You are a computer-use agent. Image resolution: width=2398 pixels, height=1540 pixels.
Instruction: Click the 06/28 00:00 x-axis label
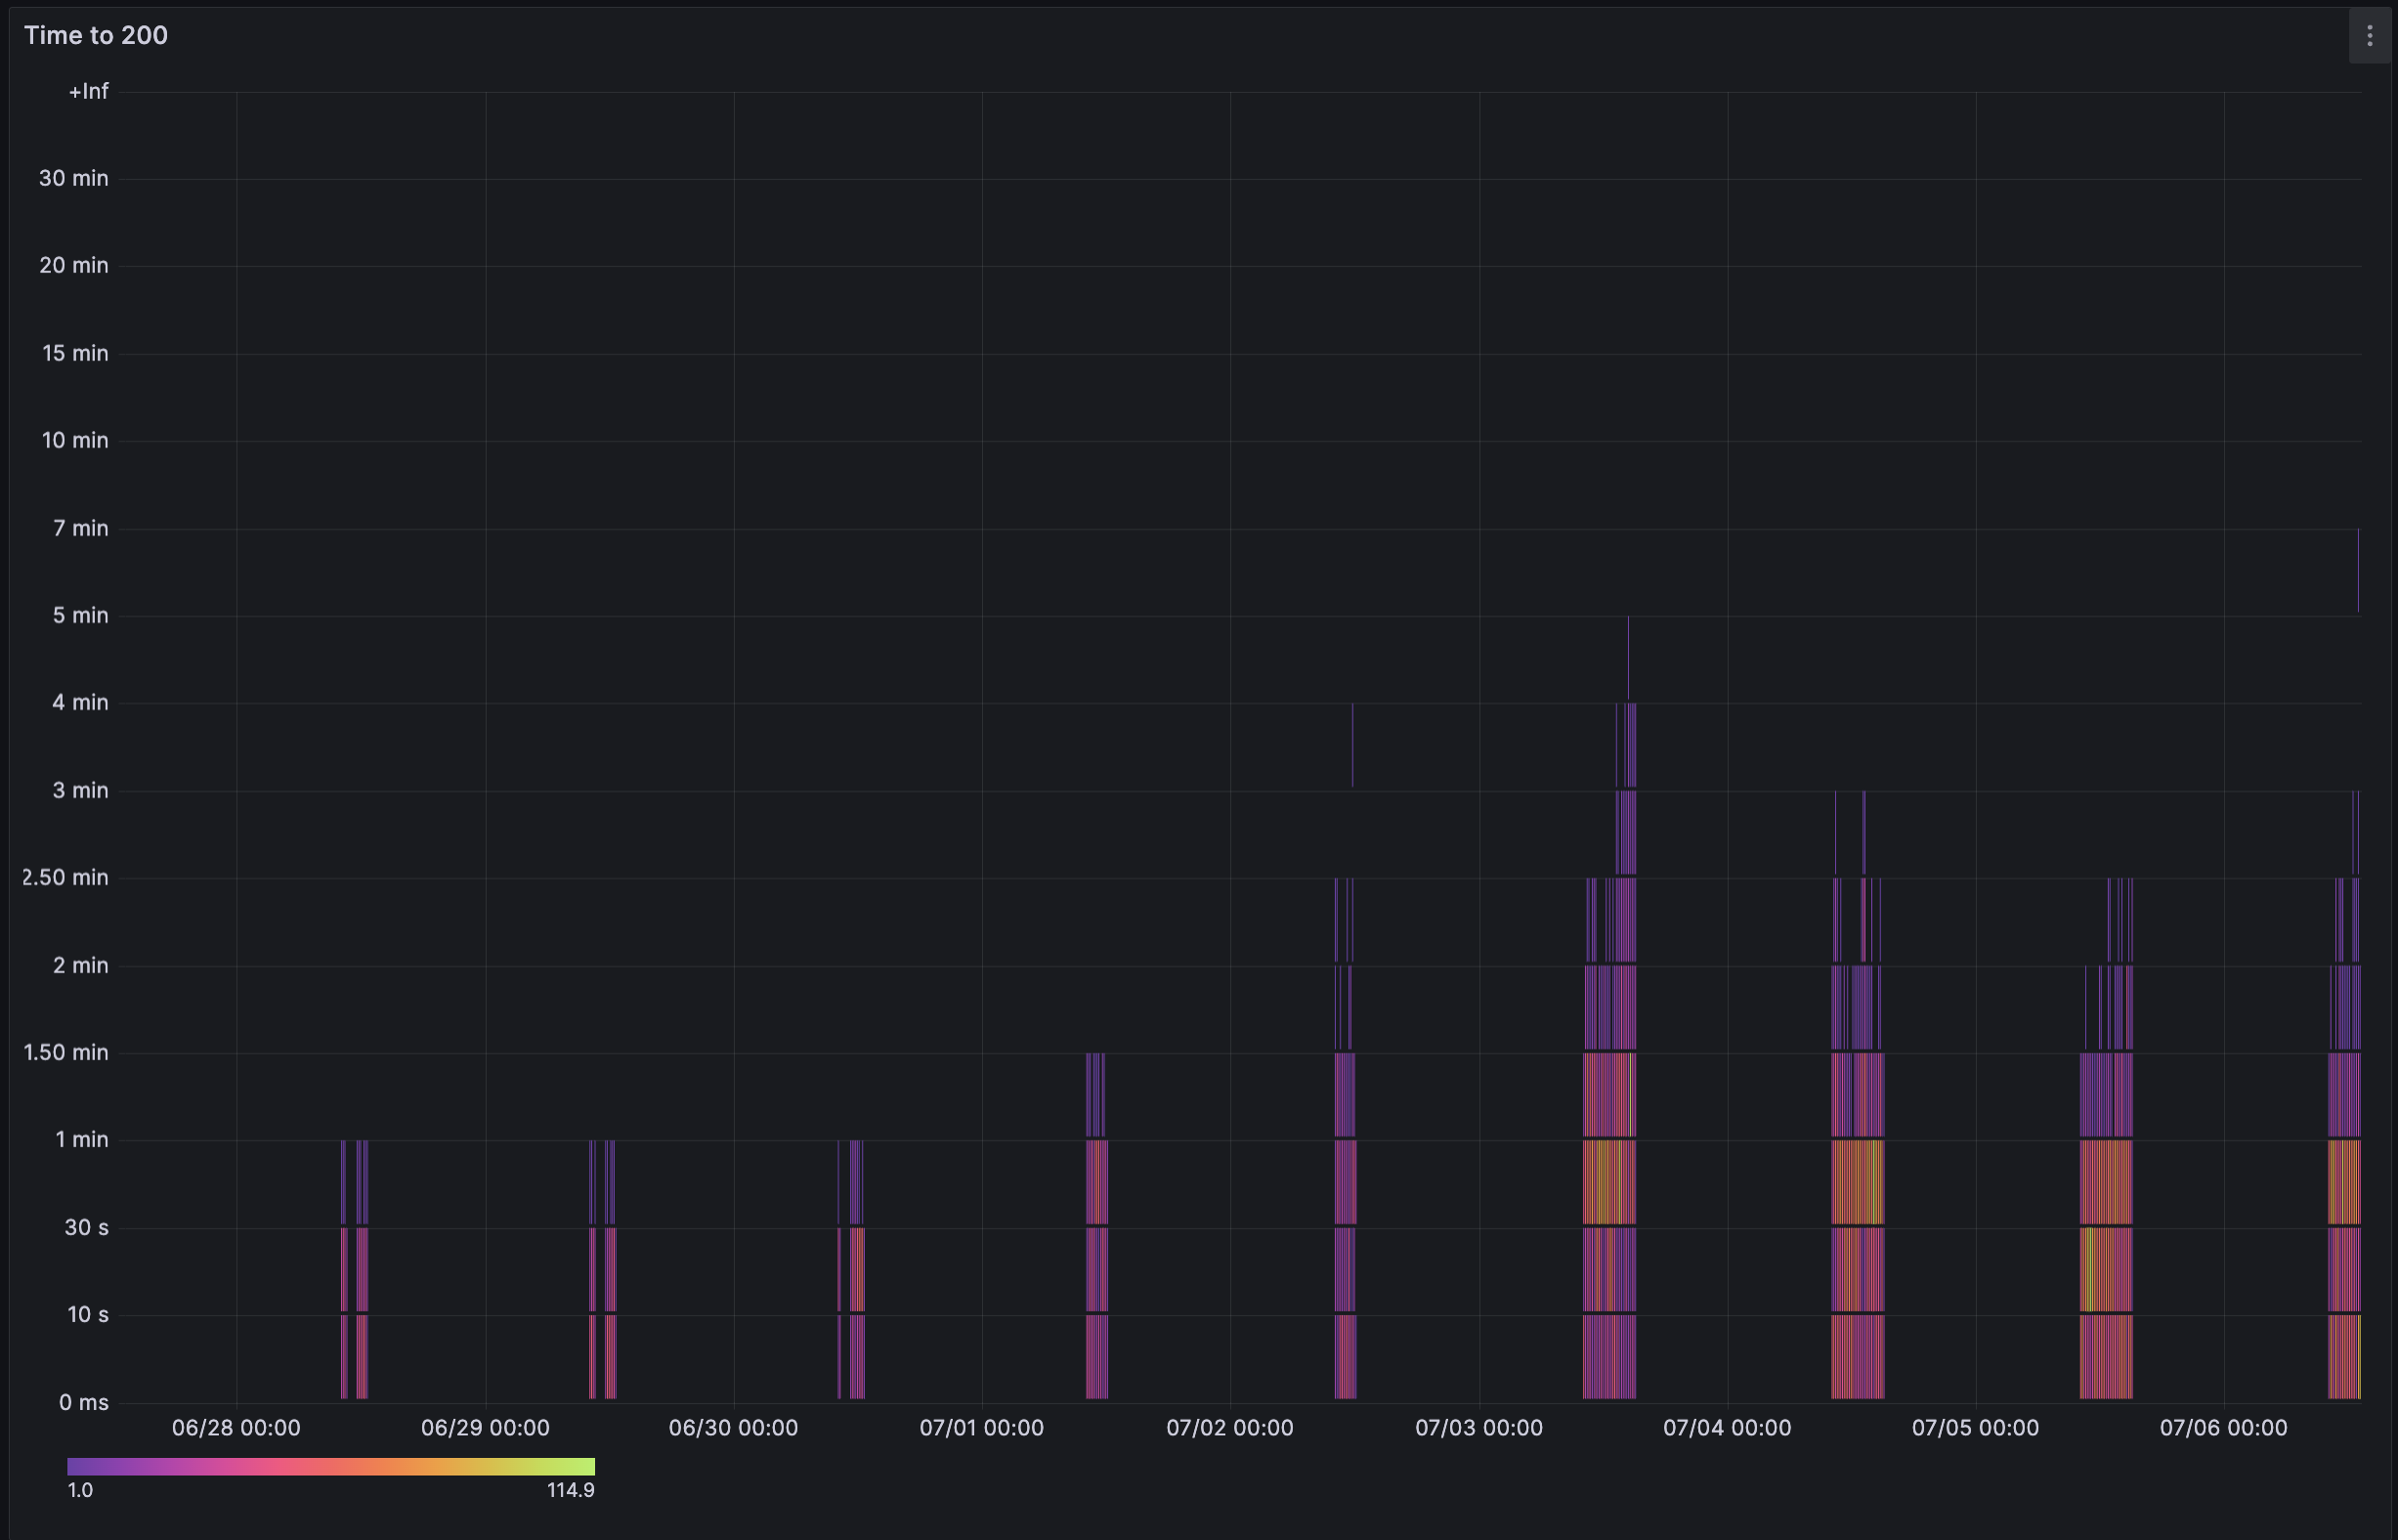pyautogui.click(x=236, y=1428)
